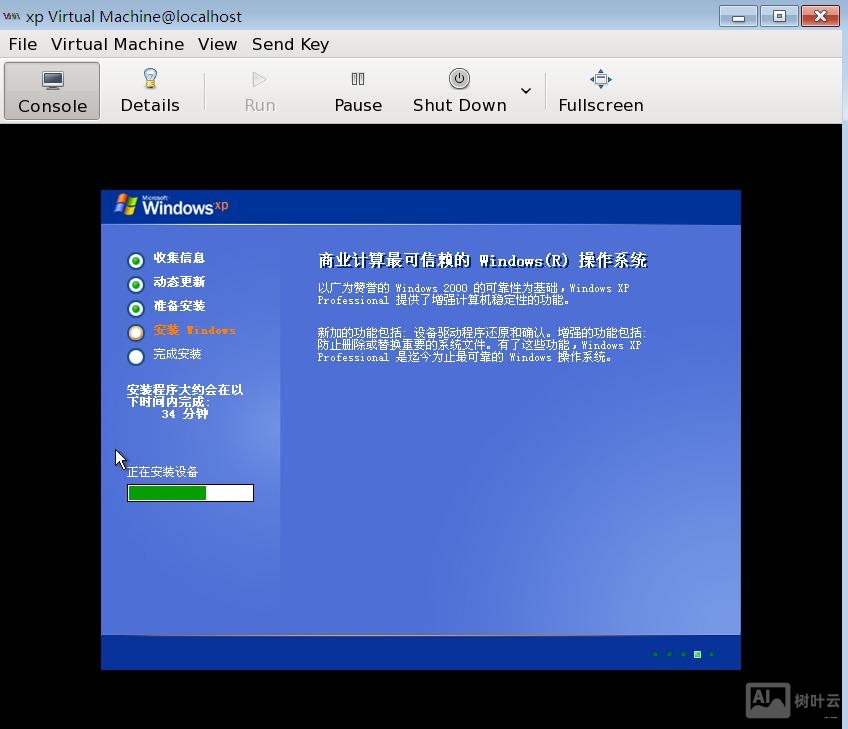
Task: Enter fullscreen via the Fullscreen icon
Action: 600,78
